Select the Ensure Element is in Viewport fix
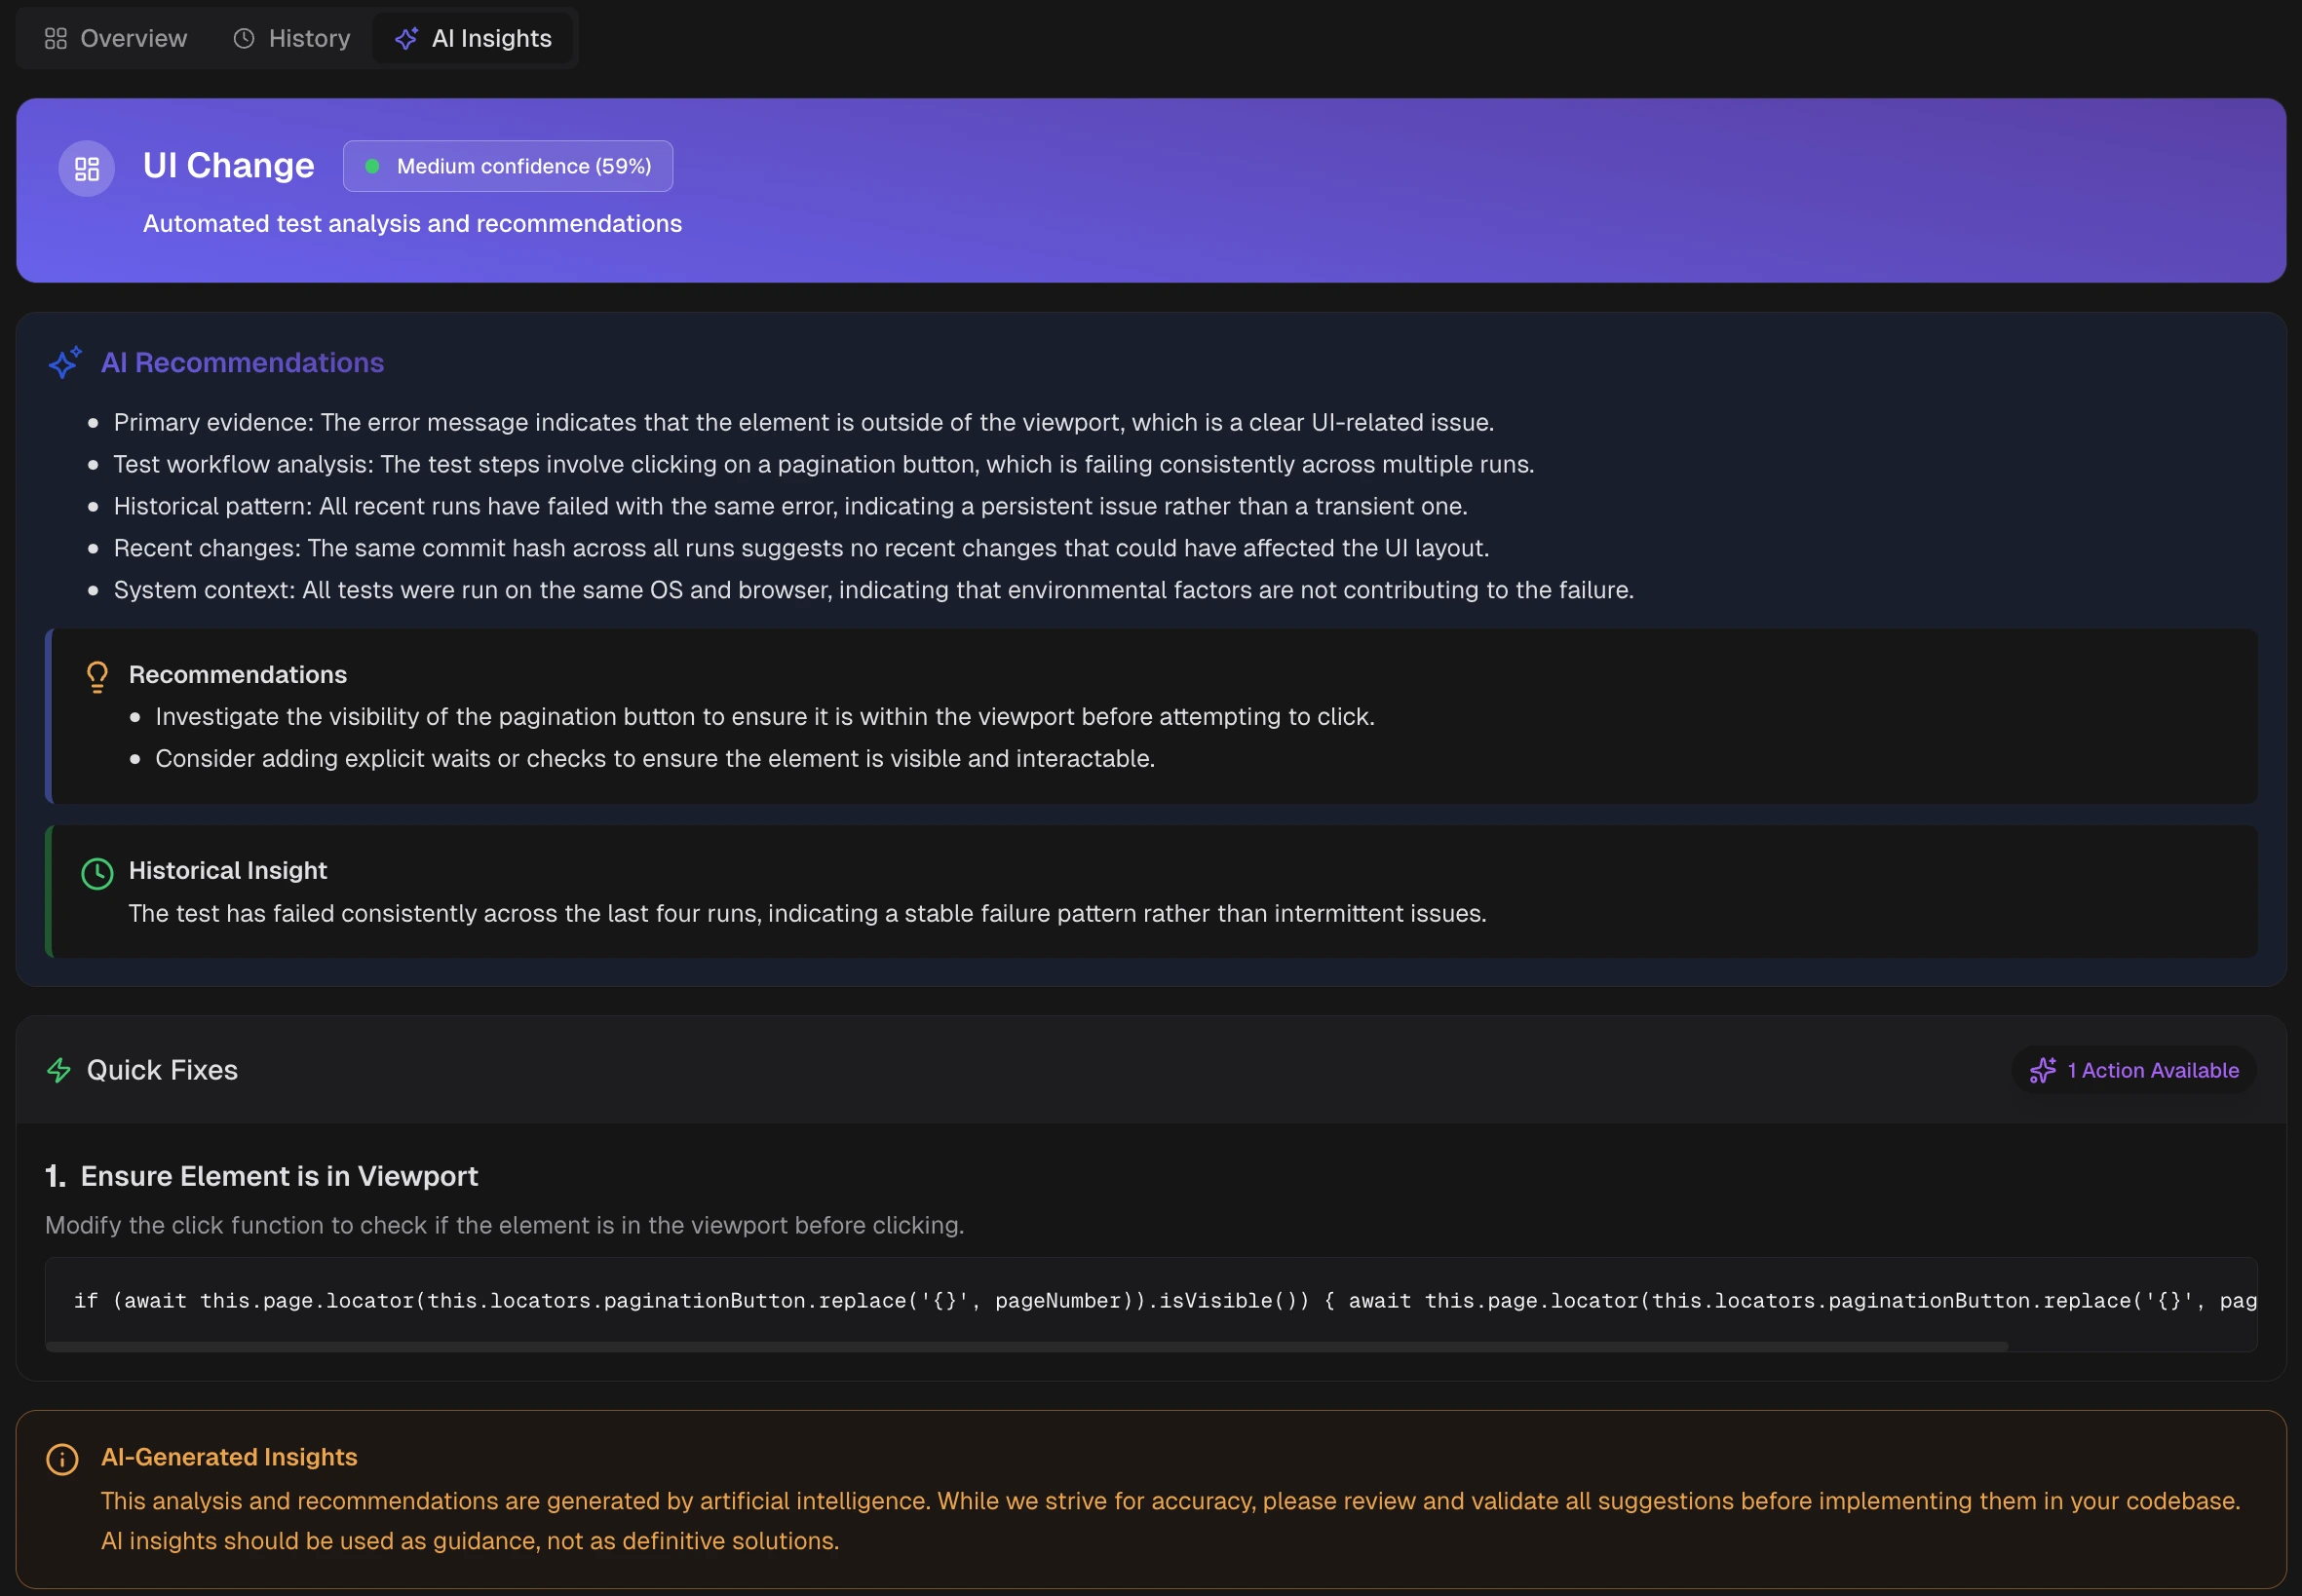 280,1176
